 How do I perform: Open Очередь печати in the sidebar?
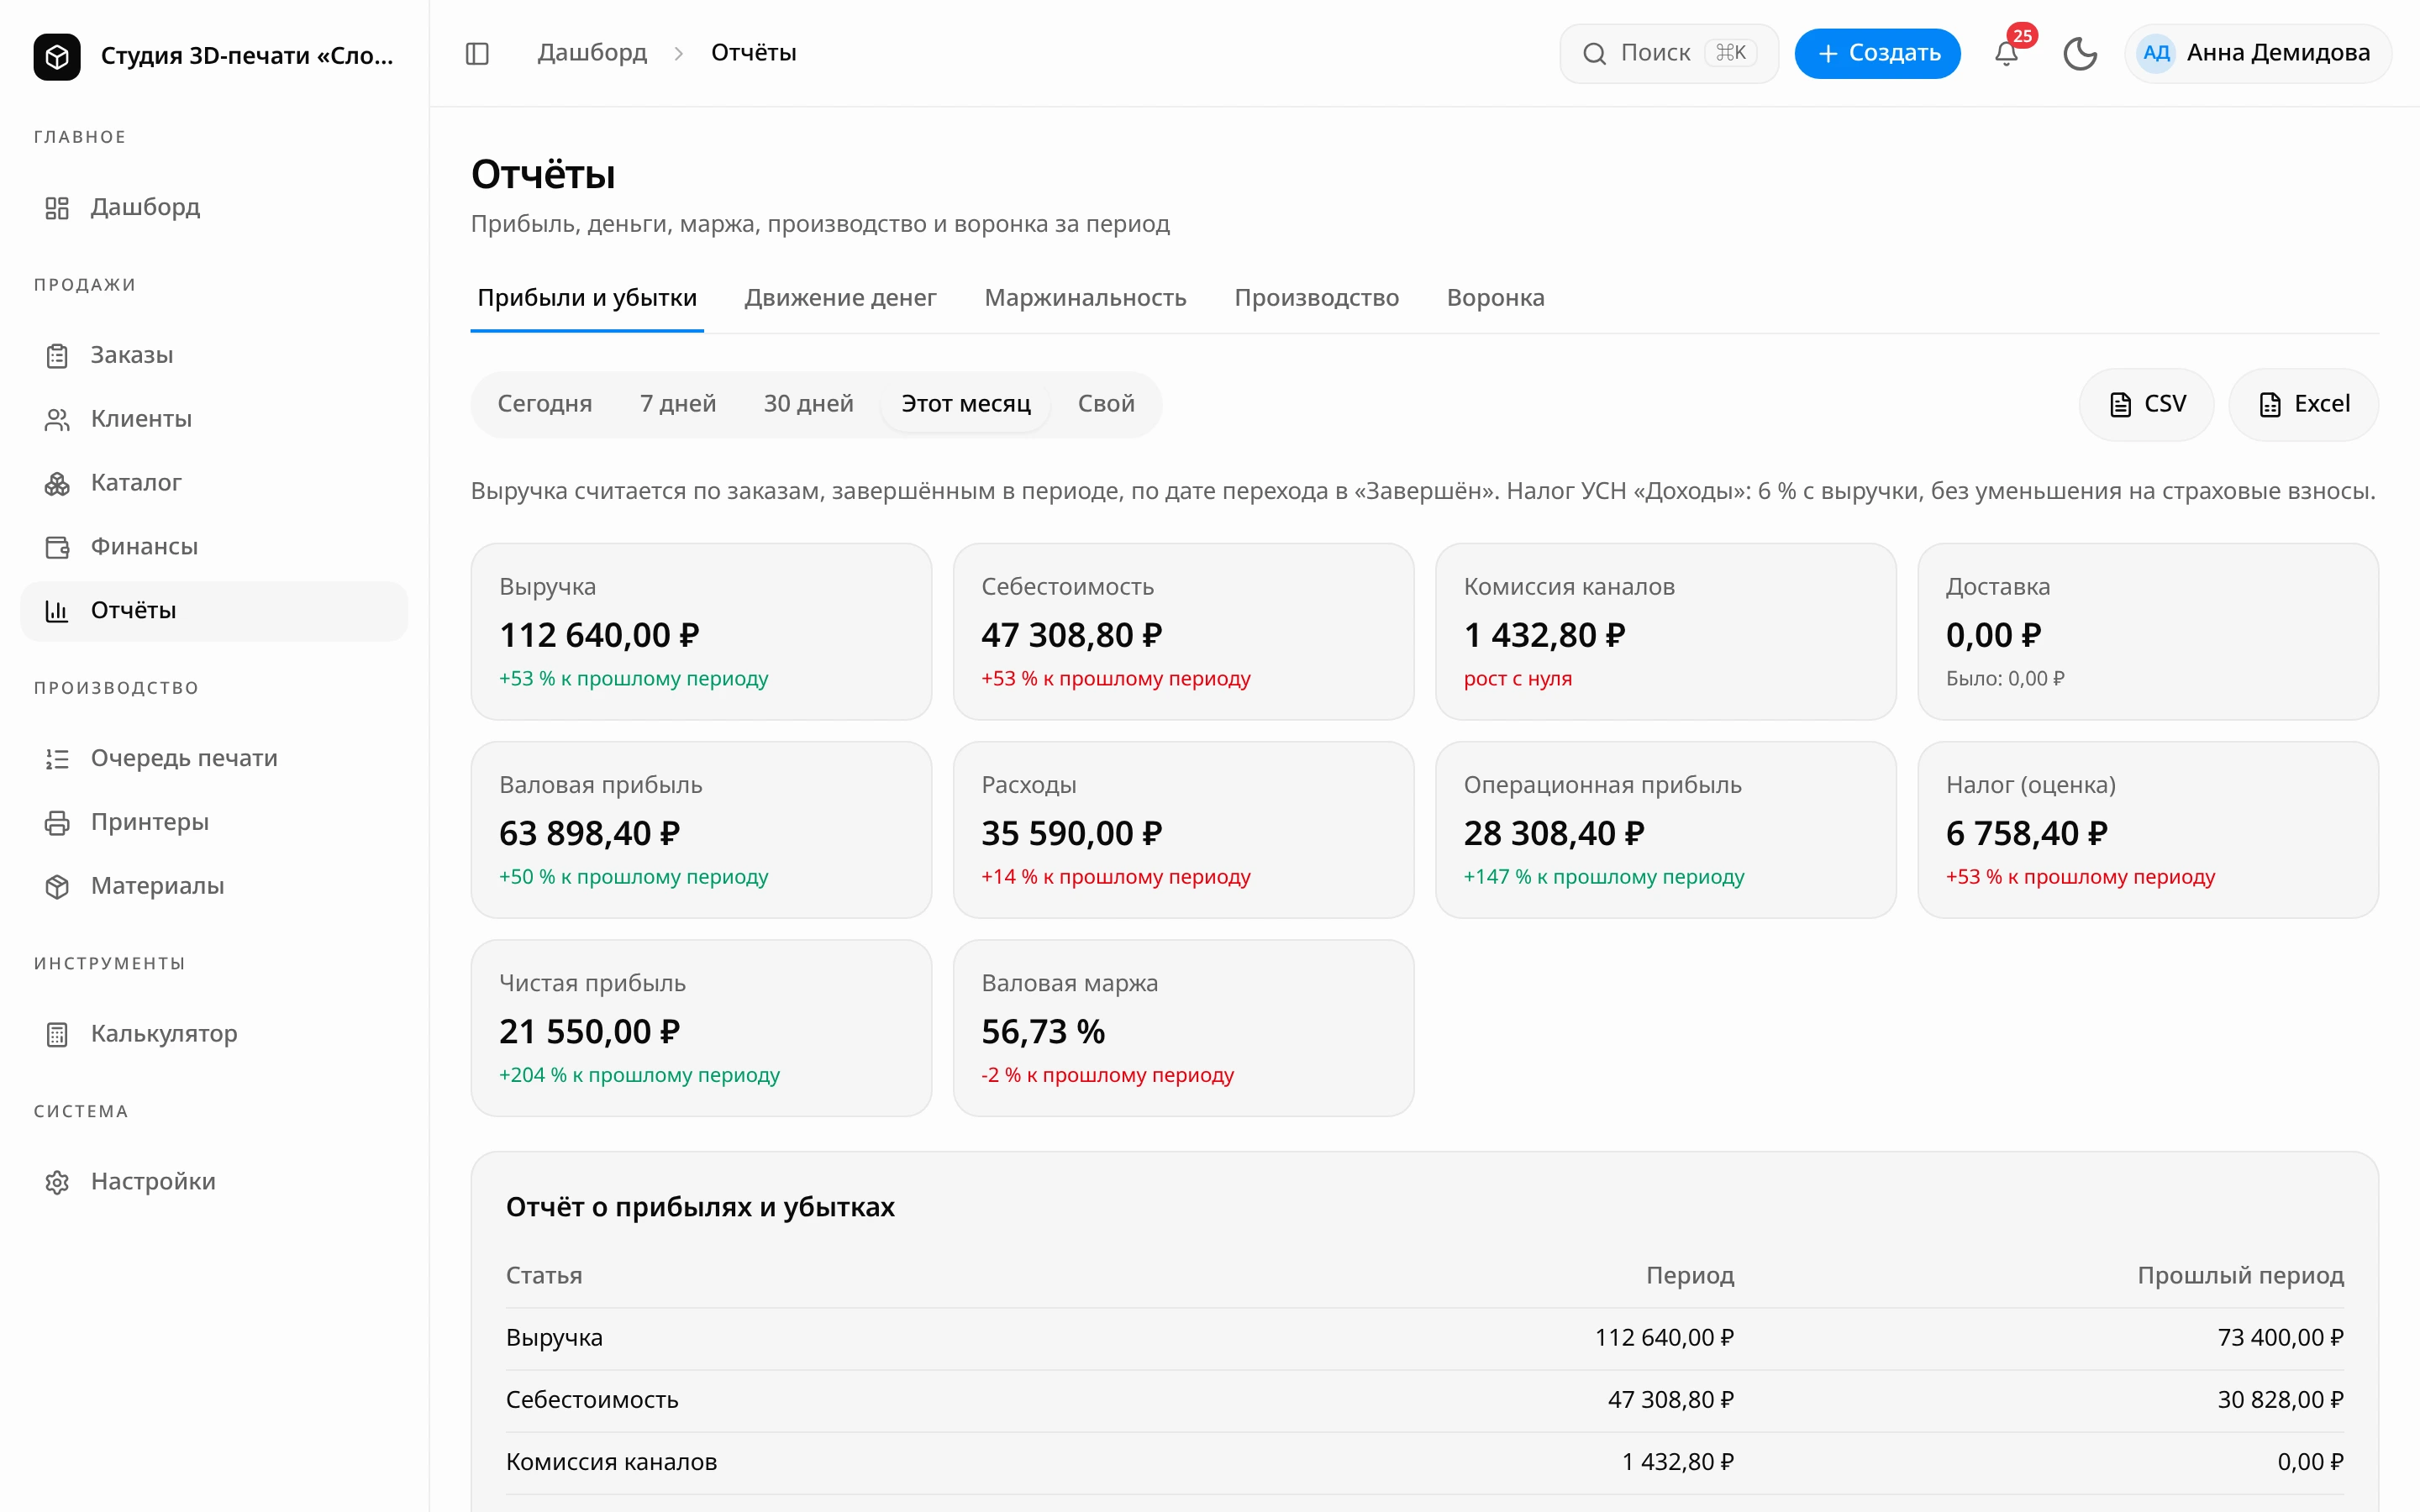pos(214,758)
